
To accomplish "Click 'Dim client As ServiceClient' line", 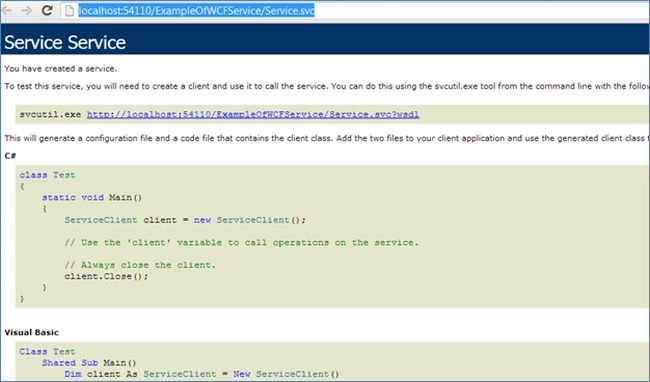I will pyautogui.click(x=201, y=374).
